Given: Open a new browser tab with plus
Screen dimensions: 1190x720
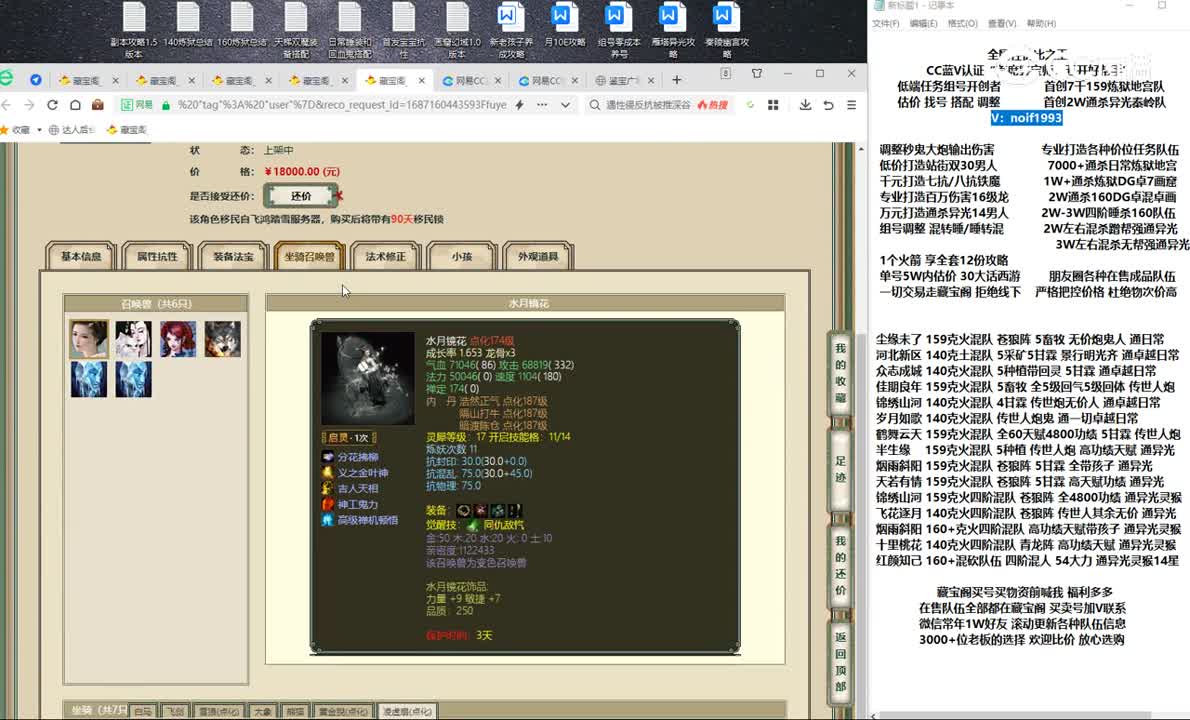Looking at the screenshot, I should (676, 80).
